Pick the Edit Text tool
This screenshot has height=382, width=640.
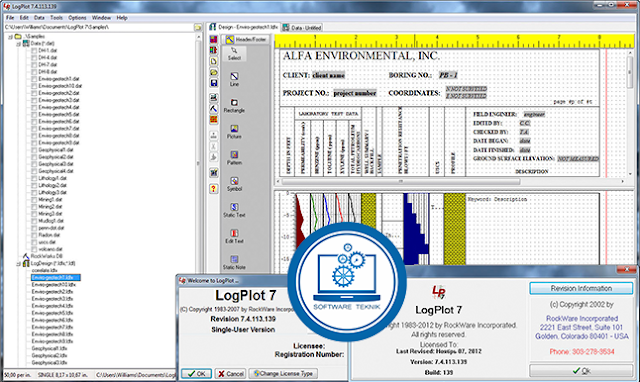click(234, 236)
